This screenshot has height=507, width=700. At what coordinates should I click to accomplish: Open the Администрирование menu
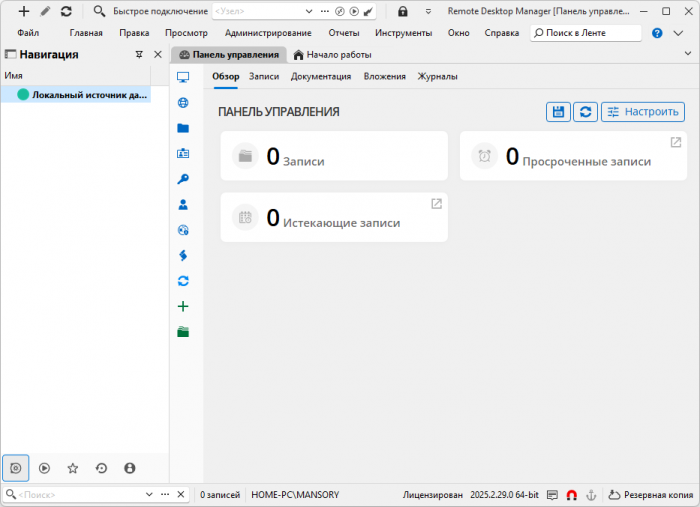click(268, 33)
